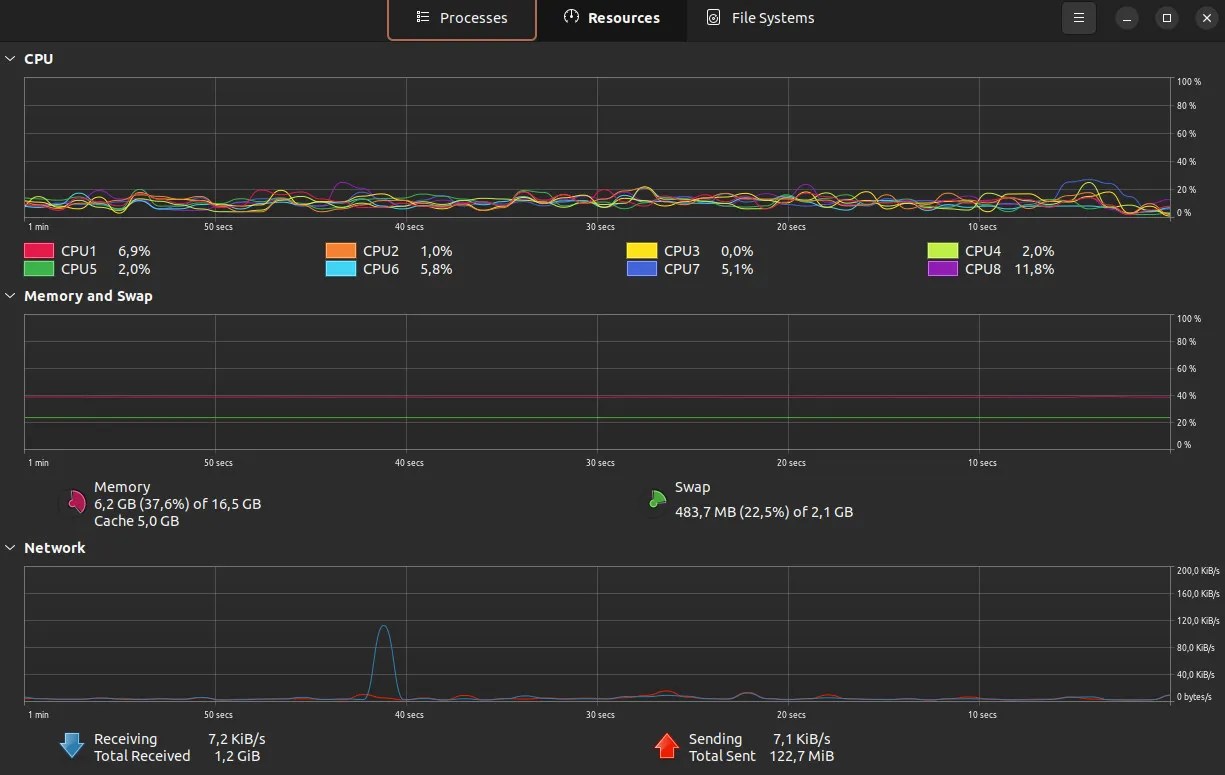Collapse the CPU section
This screenshot has height=775, width=1225.
pyautogui.click(x=10, y=58)
